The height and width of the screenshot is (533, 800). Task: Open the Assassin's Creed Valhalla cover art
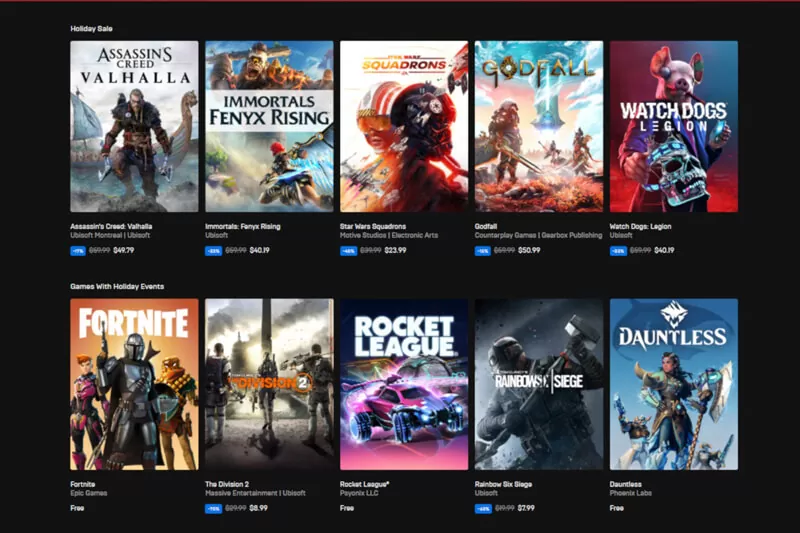coord(134,126)
